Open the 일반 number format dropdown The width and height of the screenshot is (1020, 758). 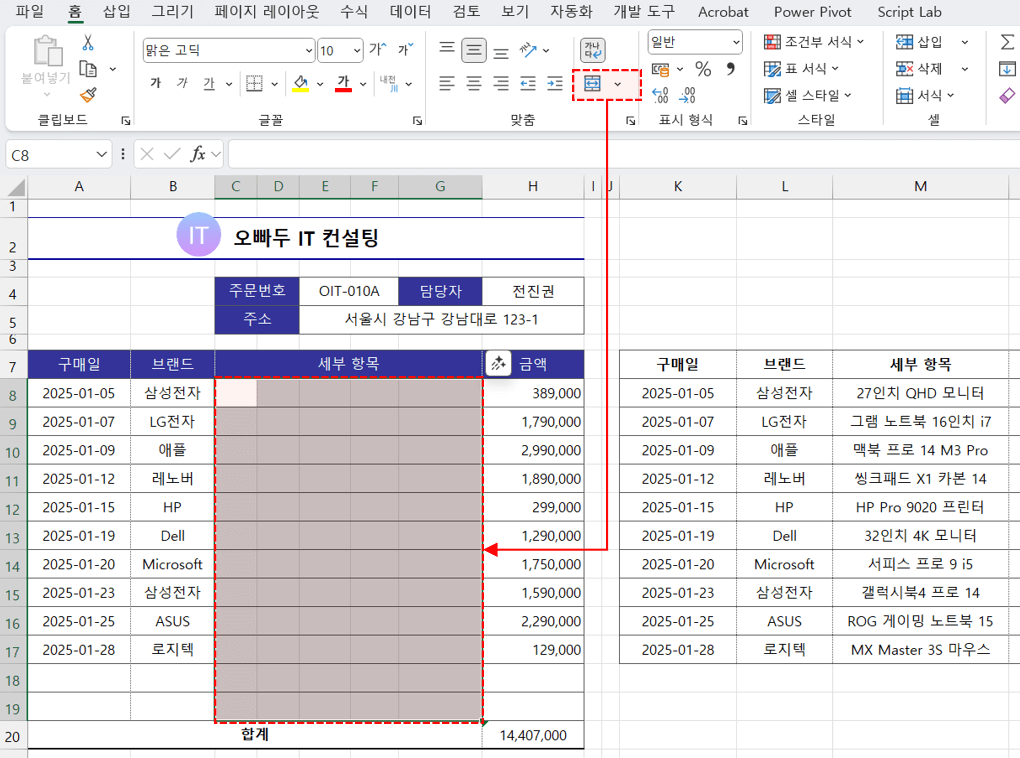tap(736, 42)
